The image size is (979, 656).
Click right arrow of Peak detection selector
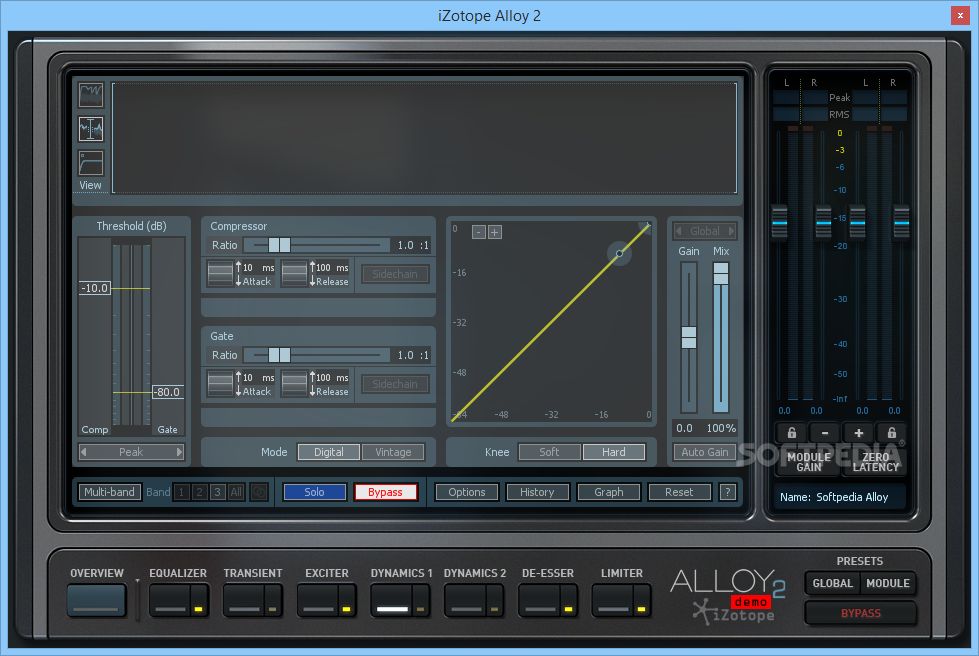coord(179,452)
